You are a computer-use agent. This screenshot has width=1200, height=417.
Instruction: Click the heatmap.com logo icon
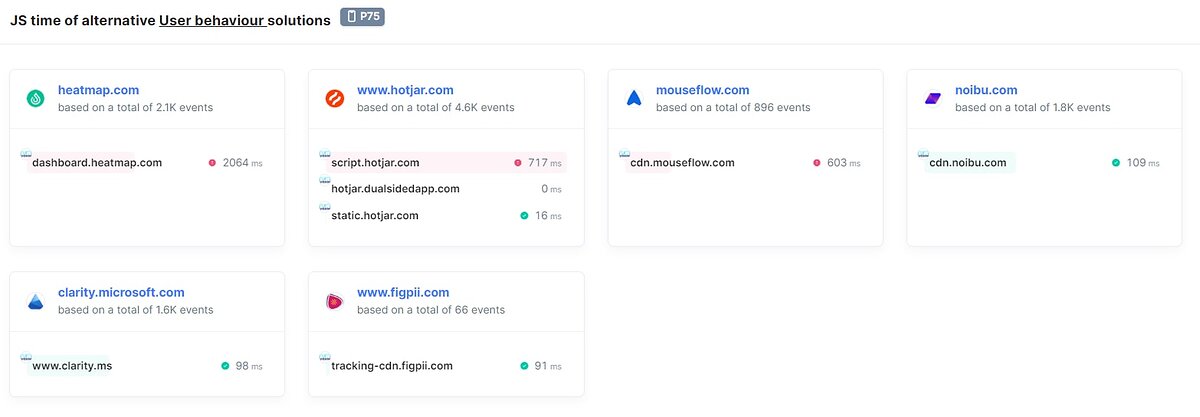tap(36, 98)
